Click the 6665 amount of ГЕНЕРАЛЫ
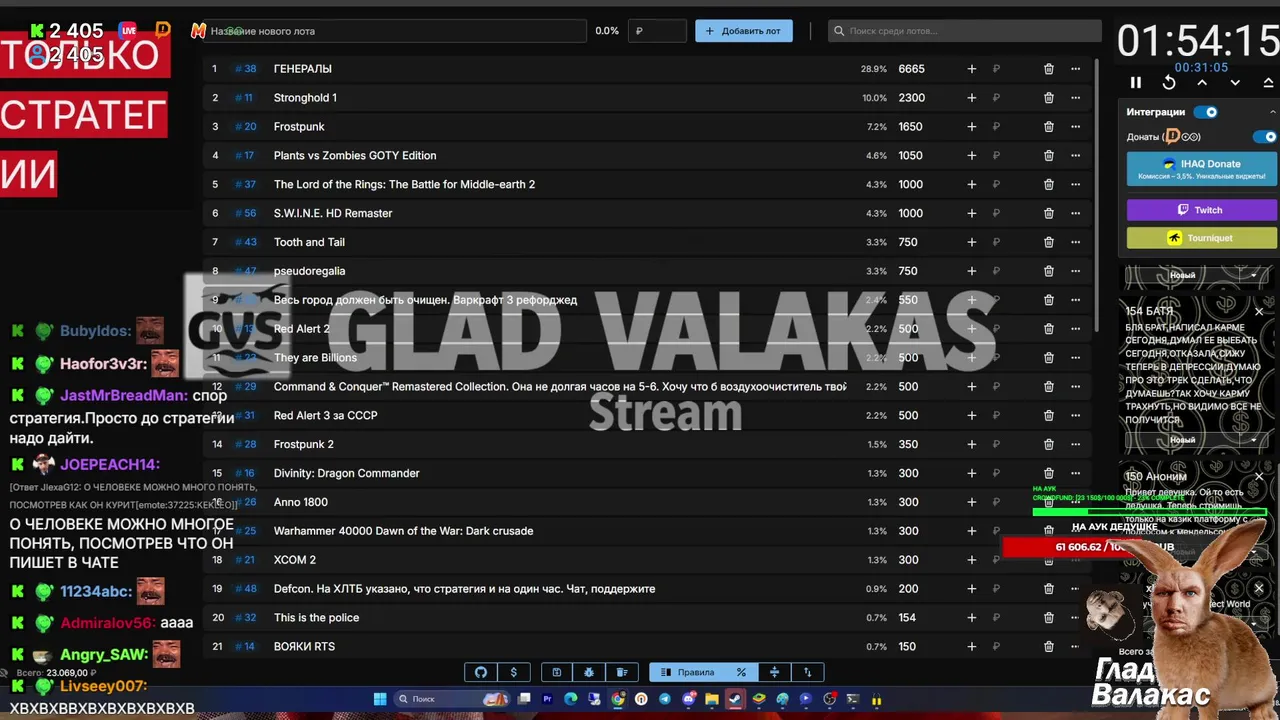Screen dimensions: 1280x720 point(911,69)
